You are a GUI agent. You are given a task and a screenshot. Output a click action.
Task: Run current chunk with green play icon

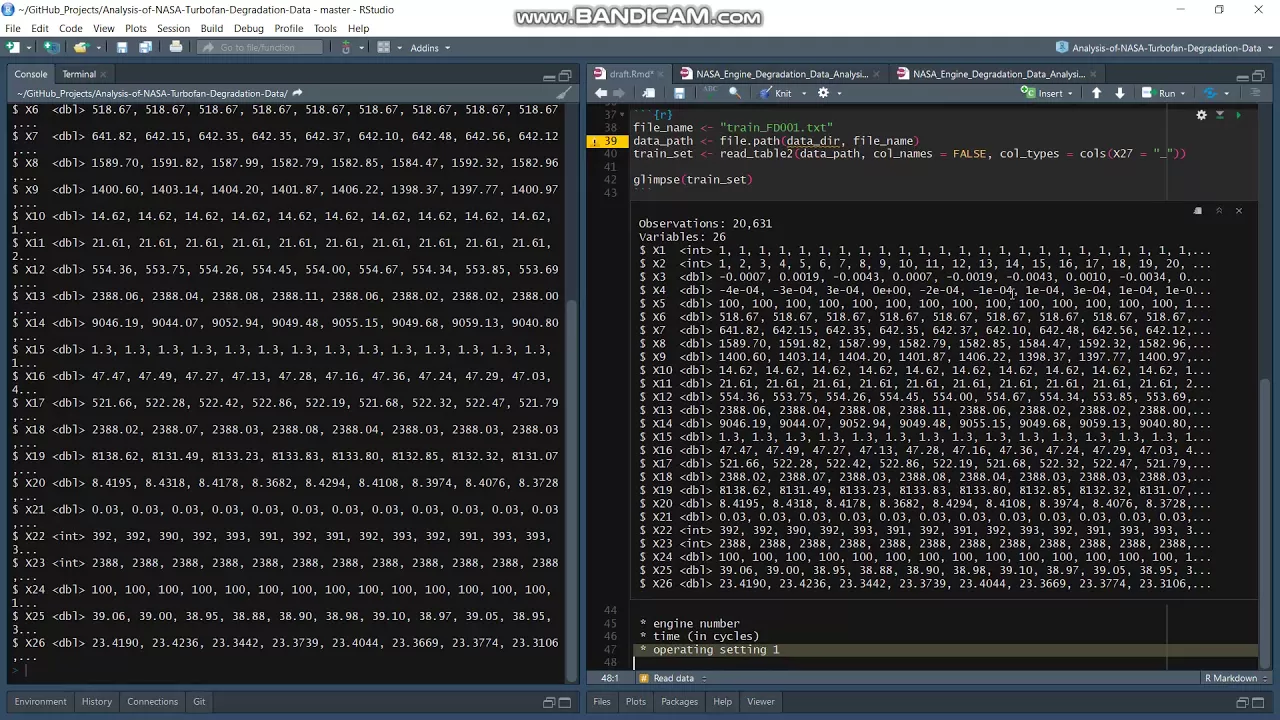pyautogui.click(x=1238, y=115)
